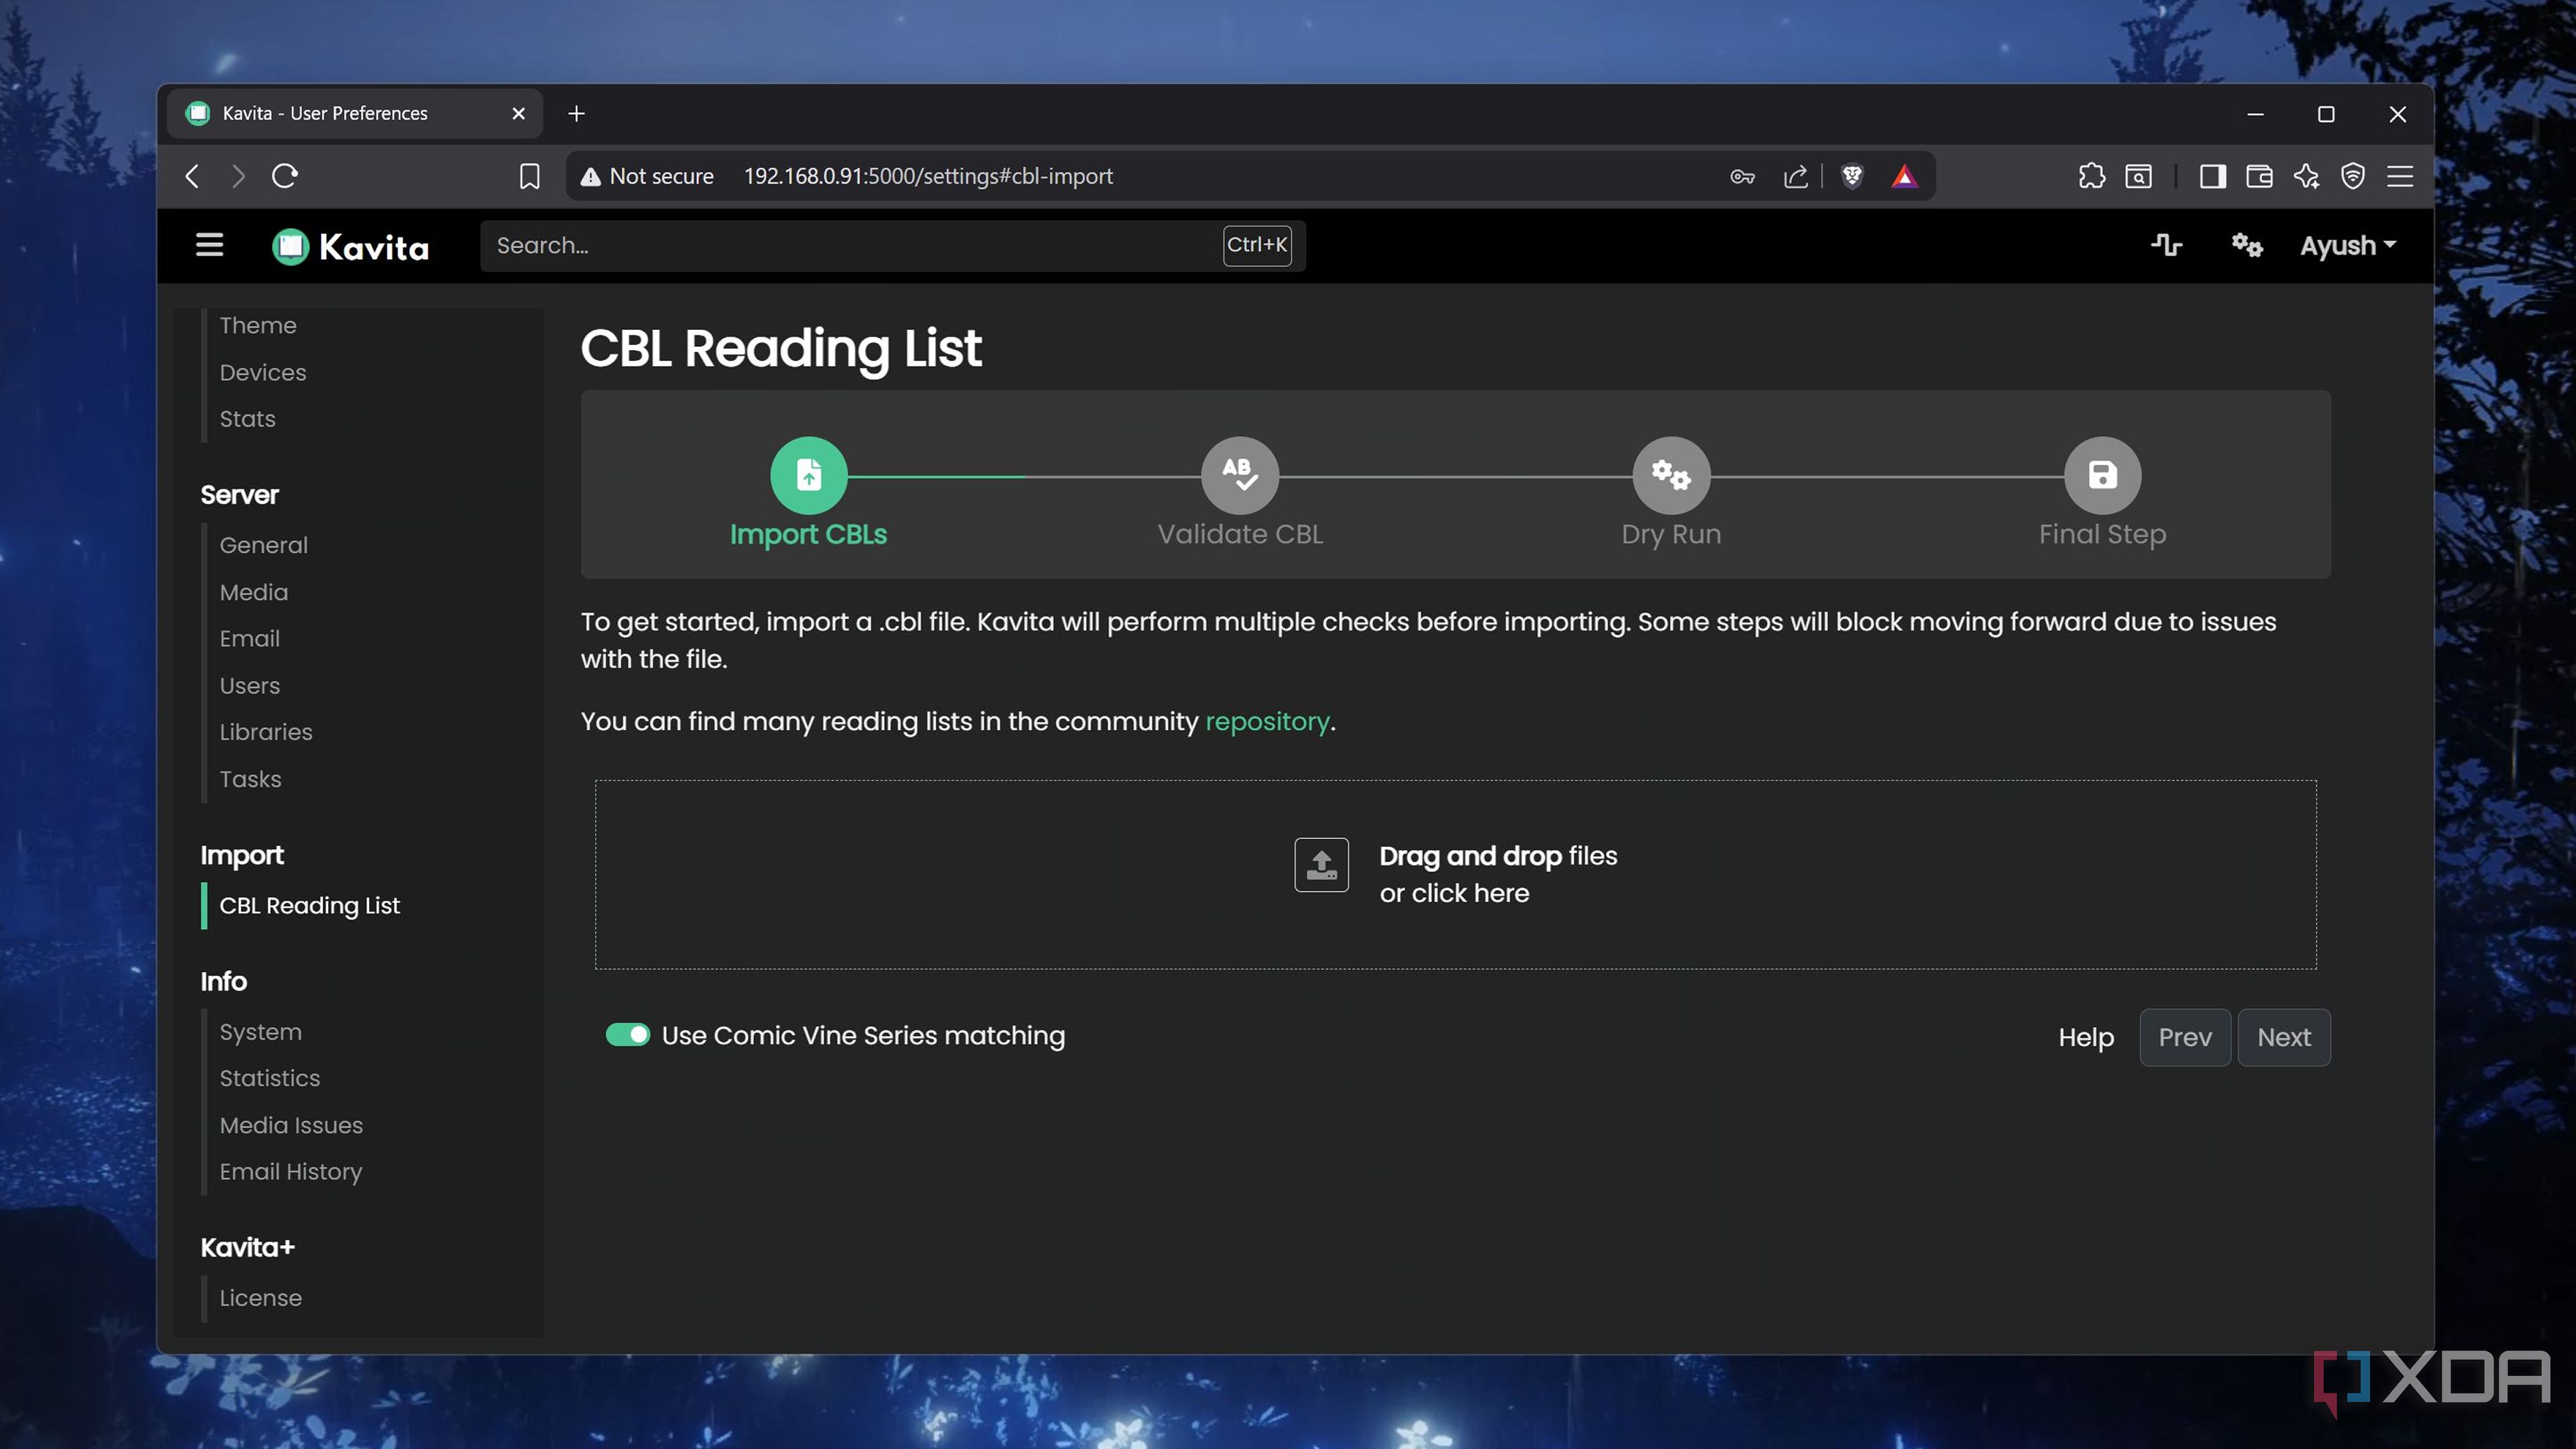
Task: Open Tasks server settings
Action: 250,779
